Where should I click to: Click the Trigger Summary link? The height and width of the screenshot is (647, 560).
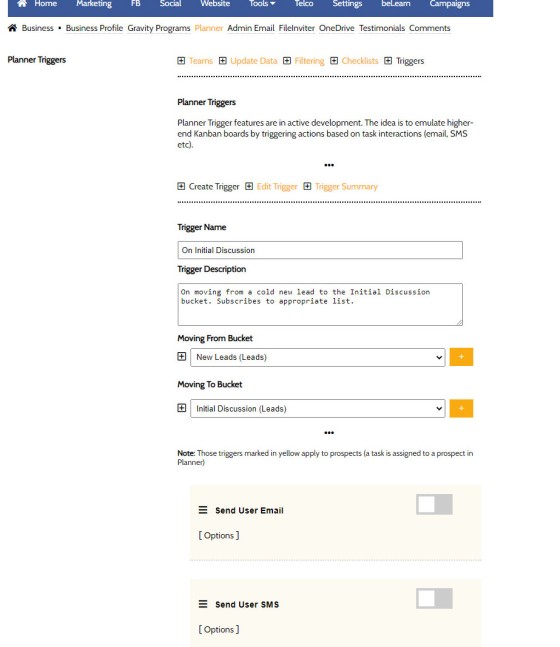click(346, 187)
